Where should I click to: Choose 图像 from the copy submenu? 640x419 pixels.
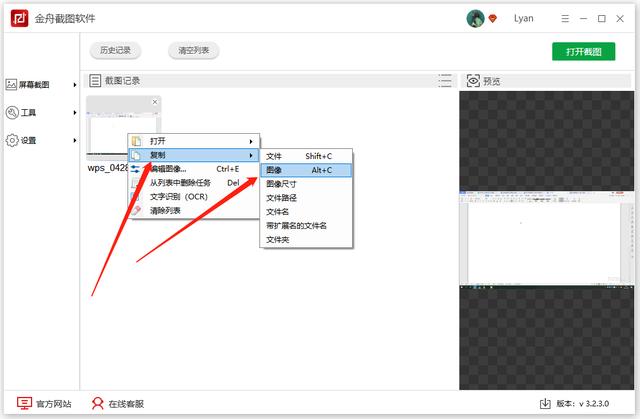(306, 170)
